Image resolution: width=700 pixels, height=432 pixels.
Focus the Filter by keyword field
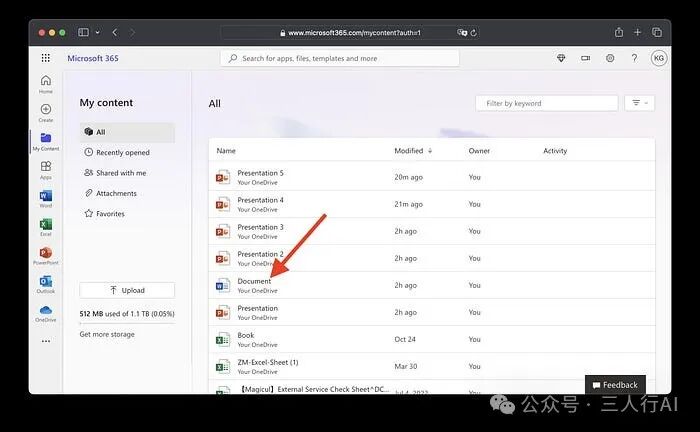tap(547, 103)
